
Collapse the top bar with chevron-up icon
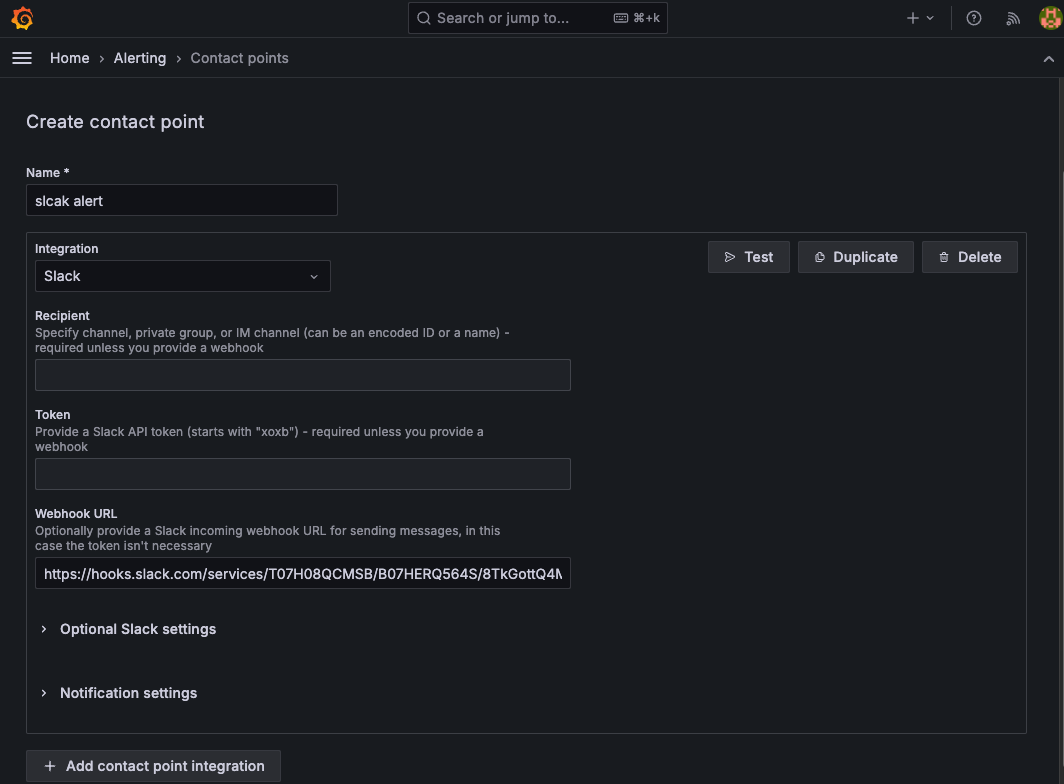point(1048,59)
